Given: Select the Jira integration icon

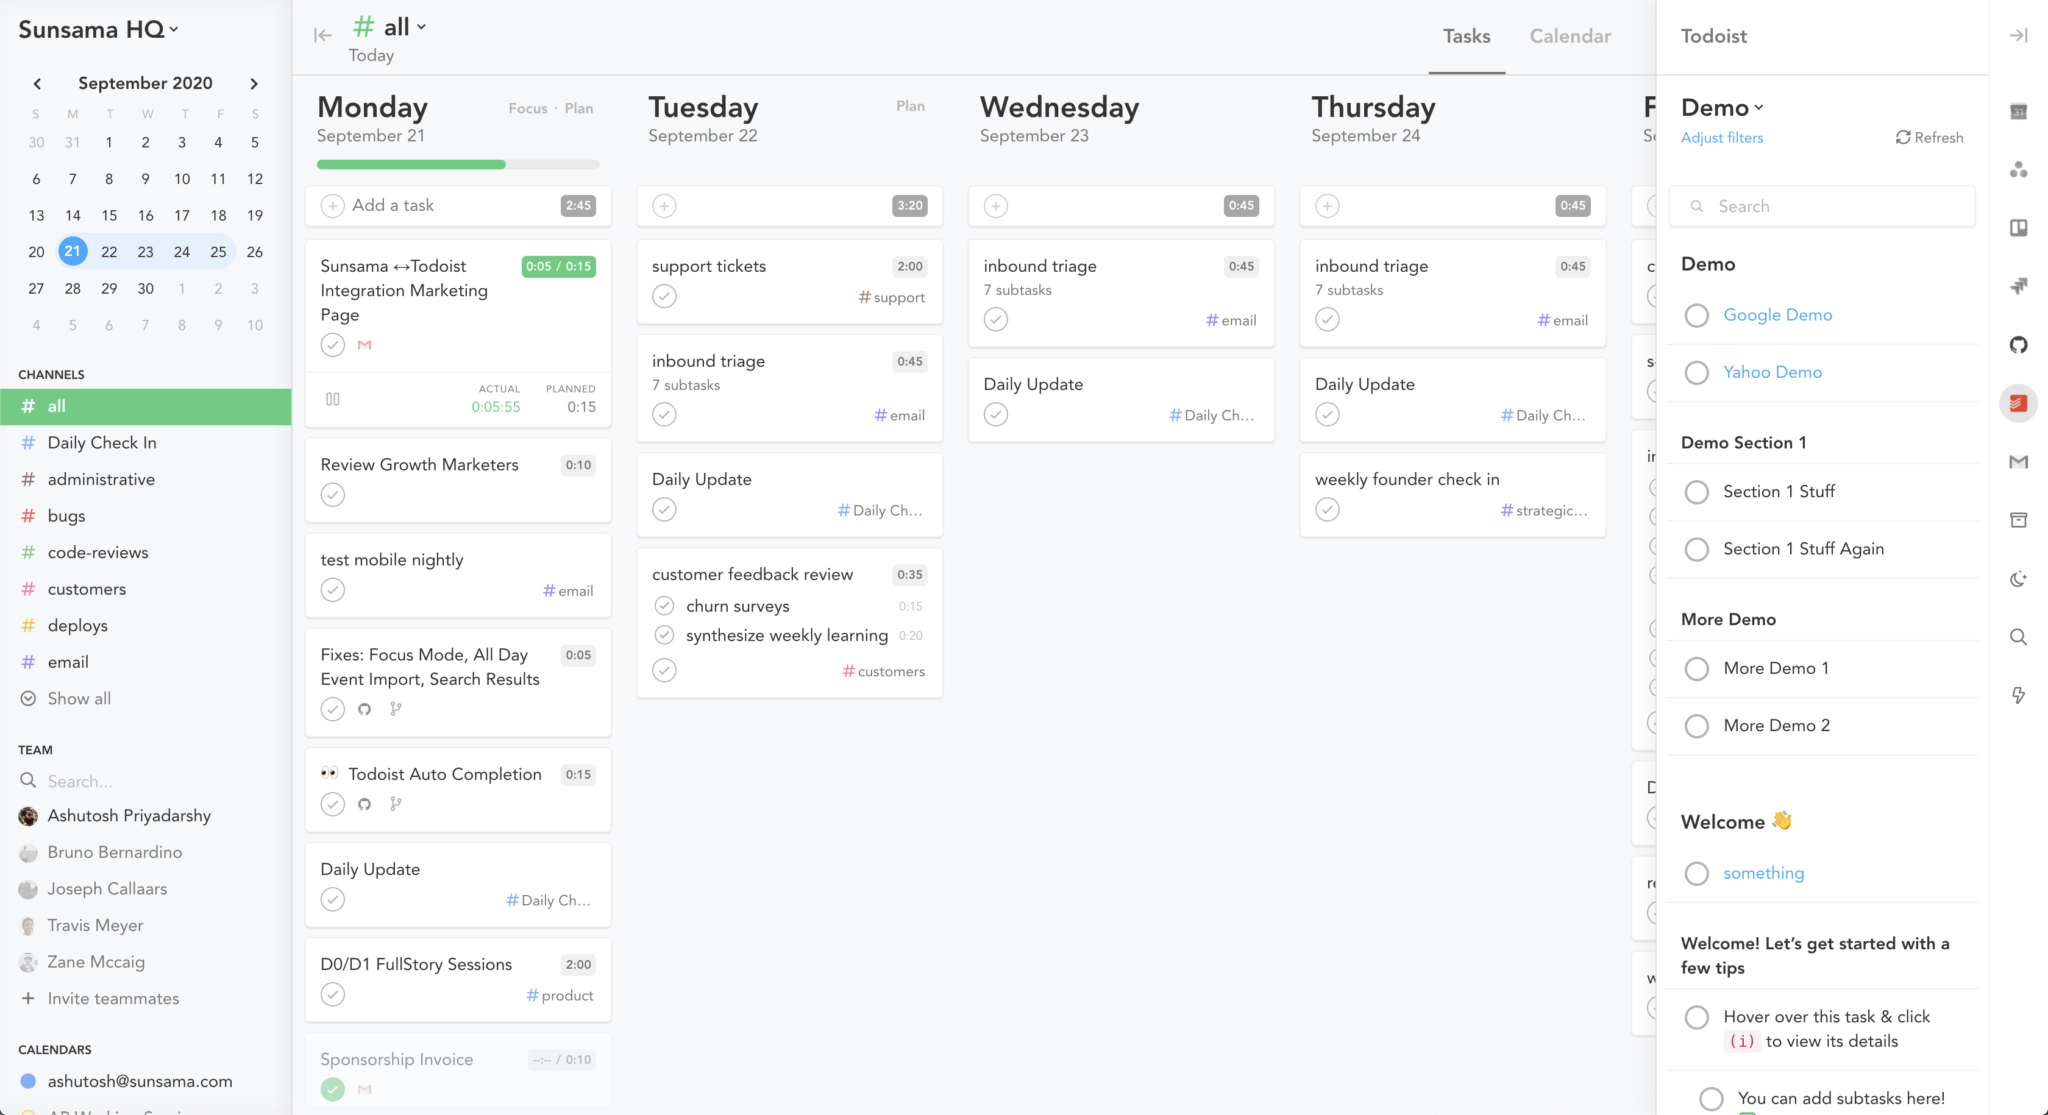Looking at the screenshot, I should (2019, 286).
